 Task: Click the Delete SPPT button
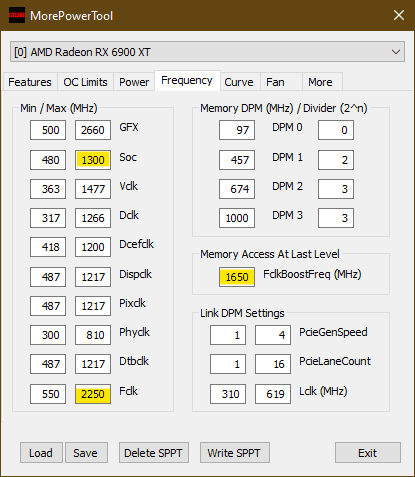pyautogui.click(x=154, y=453)
